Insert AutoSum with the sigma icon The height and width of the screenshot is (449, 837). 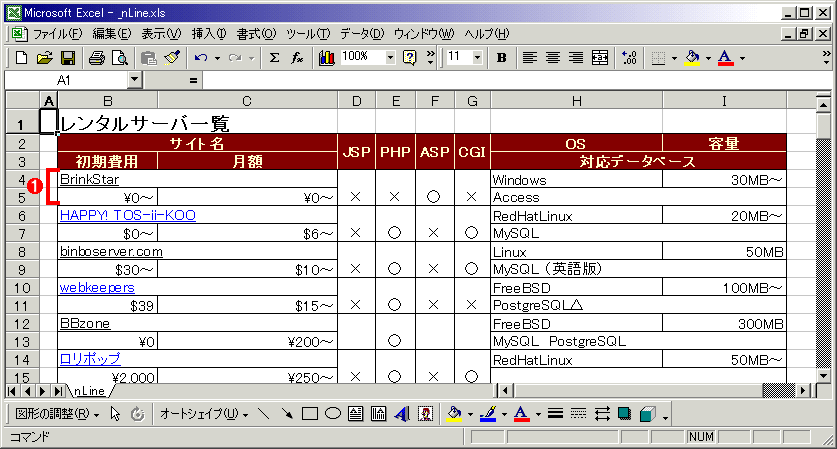pyautogui.click(x=274, y=58)
